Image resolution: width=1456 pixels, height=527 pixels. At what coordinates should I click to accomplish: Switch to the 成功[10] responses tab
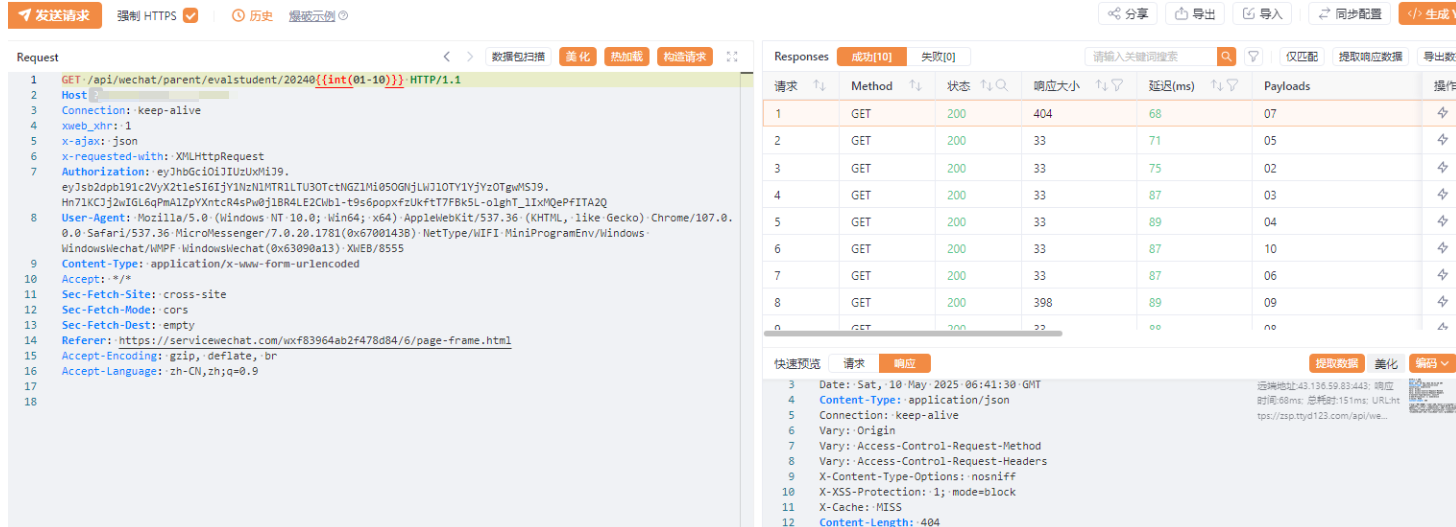[x=871, y=57]
